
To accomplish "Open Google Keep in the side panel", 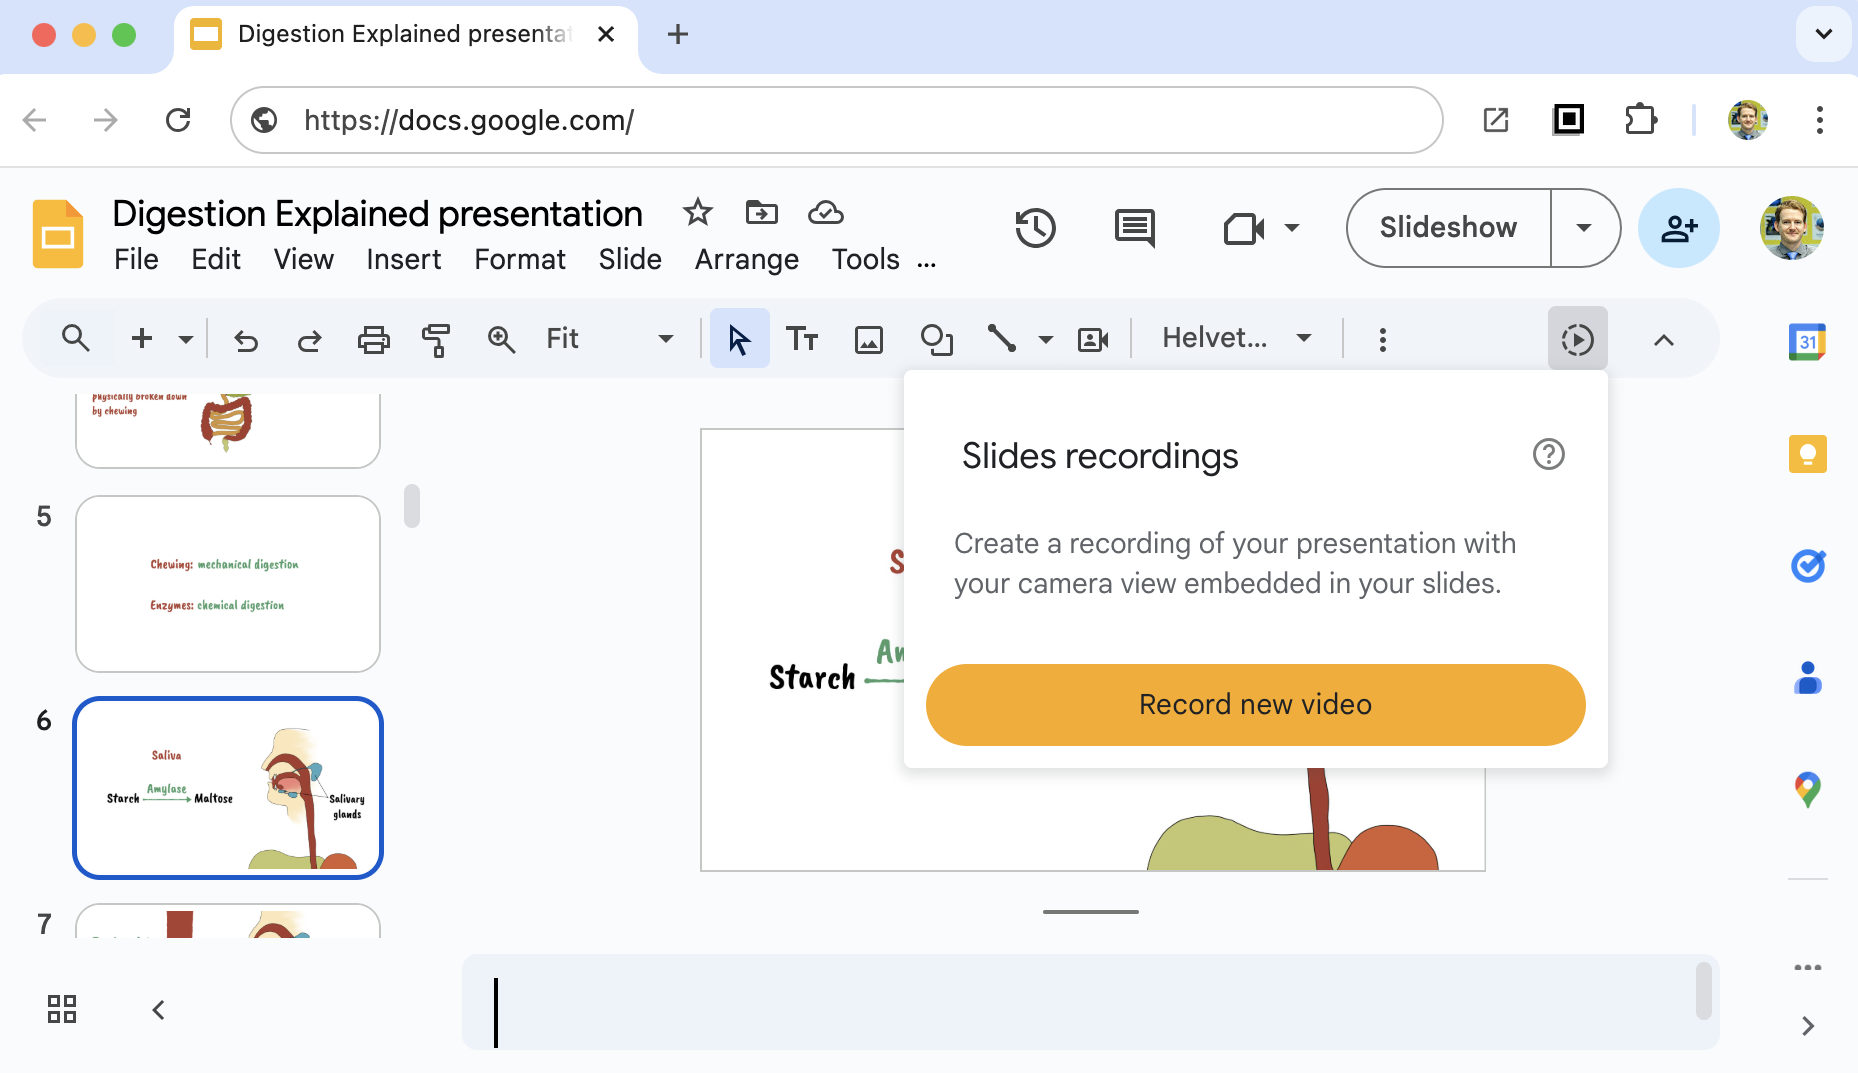I will [1807, 453].
